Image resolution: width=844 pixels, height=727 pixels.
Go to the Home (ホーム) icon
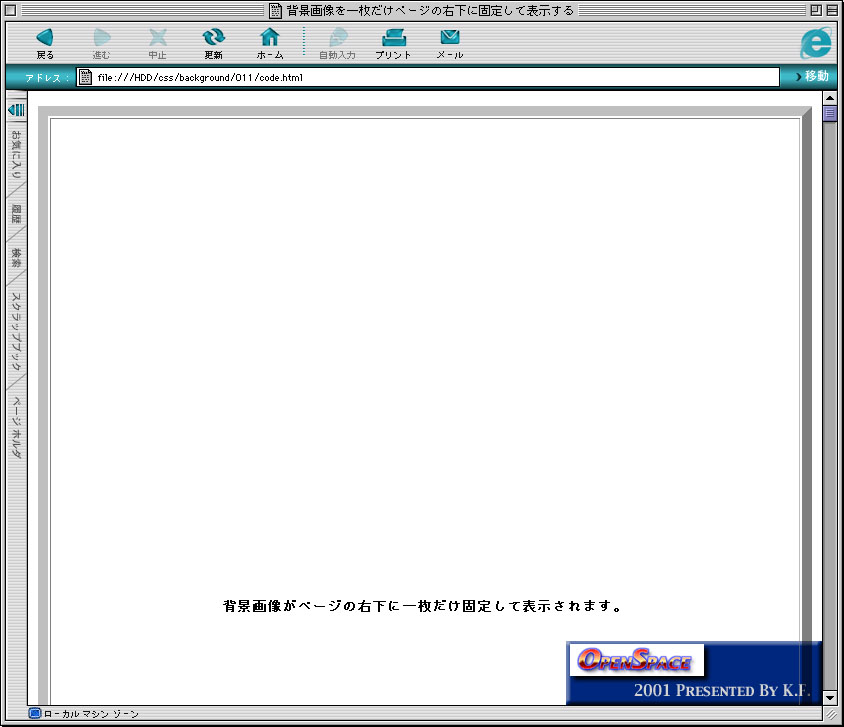tap(270, 37)
